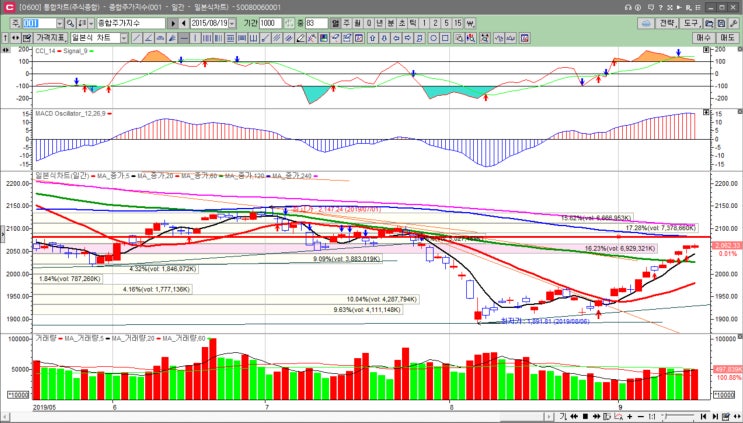Click the stop square button in bottom bar

coord(585,416)
